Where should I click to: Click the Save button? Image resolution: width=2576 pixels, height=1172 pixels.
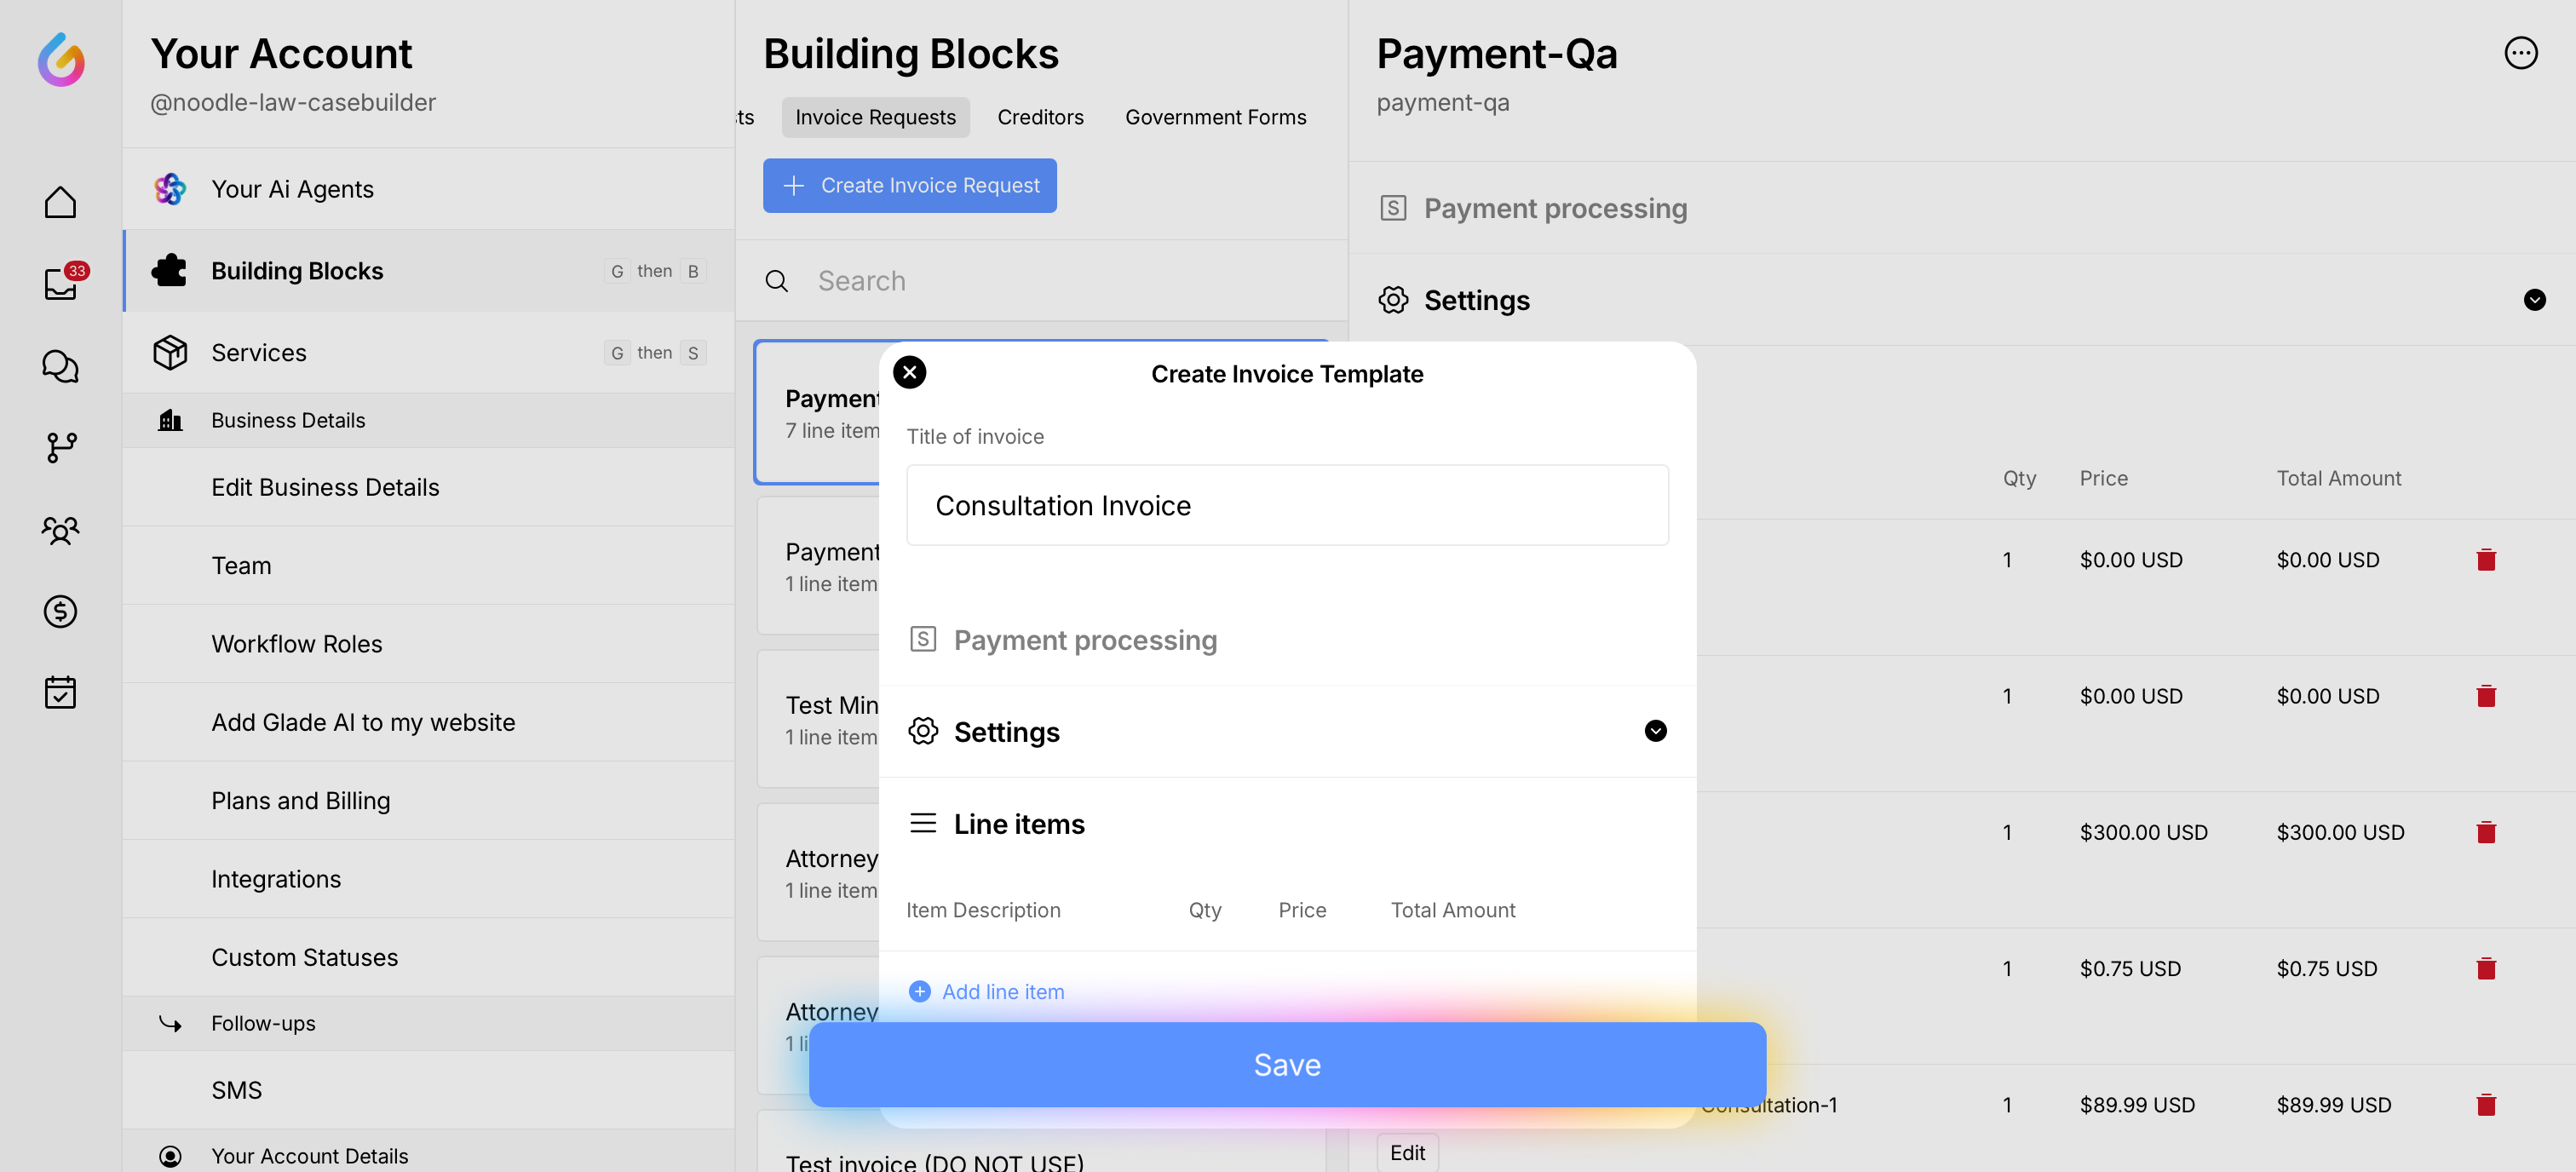coord(1287,1064)
